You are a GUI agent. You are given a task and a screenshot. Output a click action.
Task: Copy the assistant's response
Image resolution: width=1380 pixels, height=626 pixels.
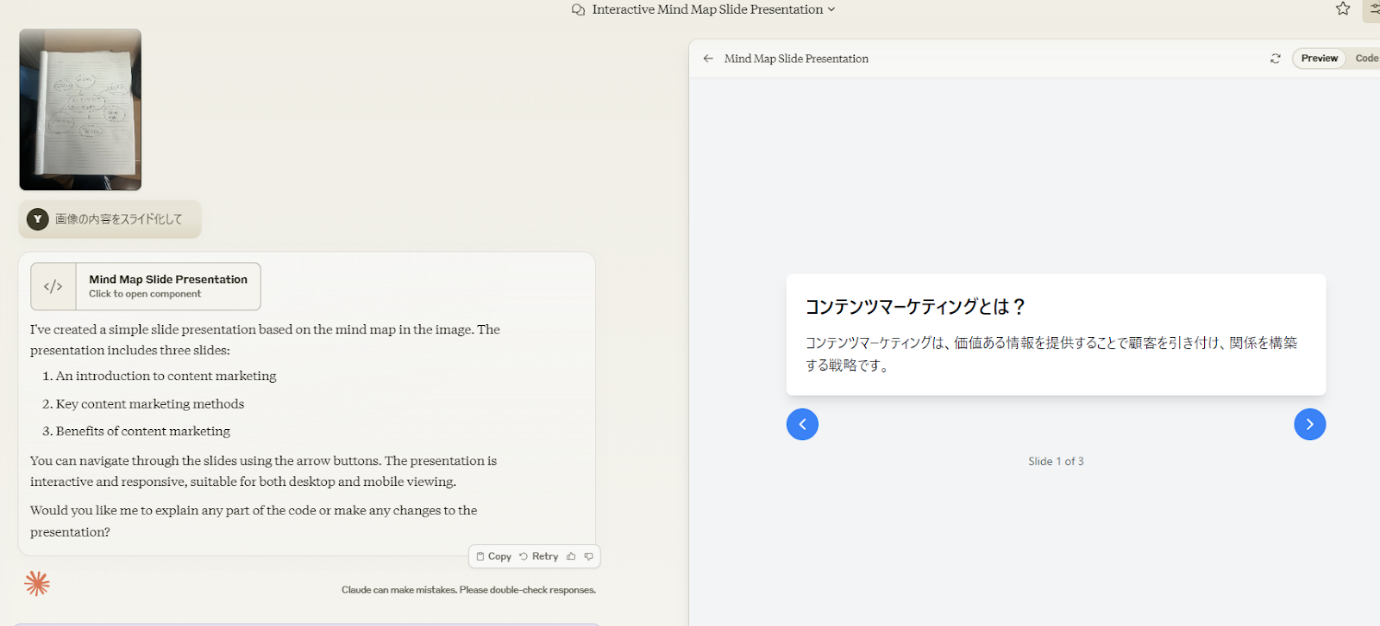[x=494, y=556]
